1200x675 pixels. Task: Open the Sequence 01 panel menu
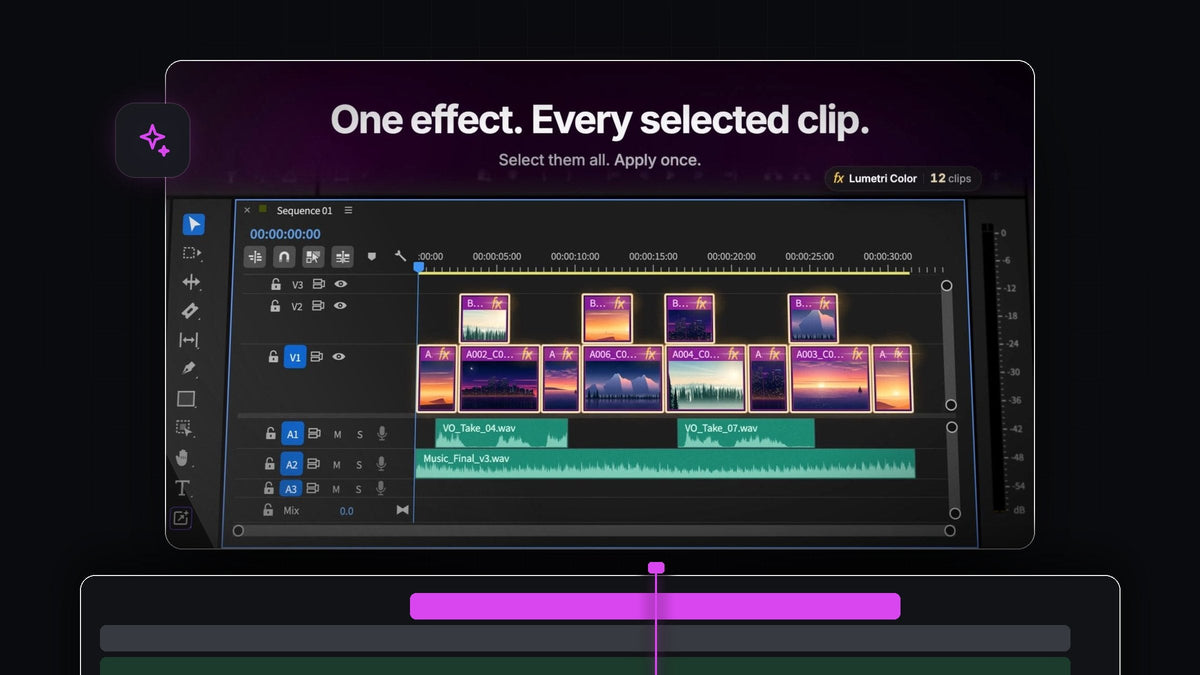click(x=348, y=210)
